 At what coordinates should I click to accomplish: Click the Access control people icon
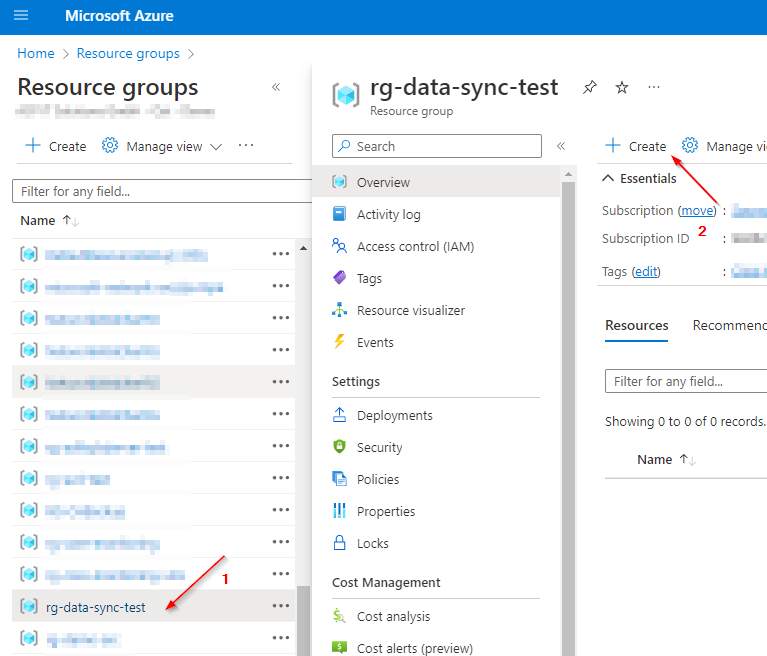click(339, 246)
